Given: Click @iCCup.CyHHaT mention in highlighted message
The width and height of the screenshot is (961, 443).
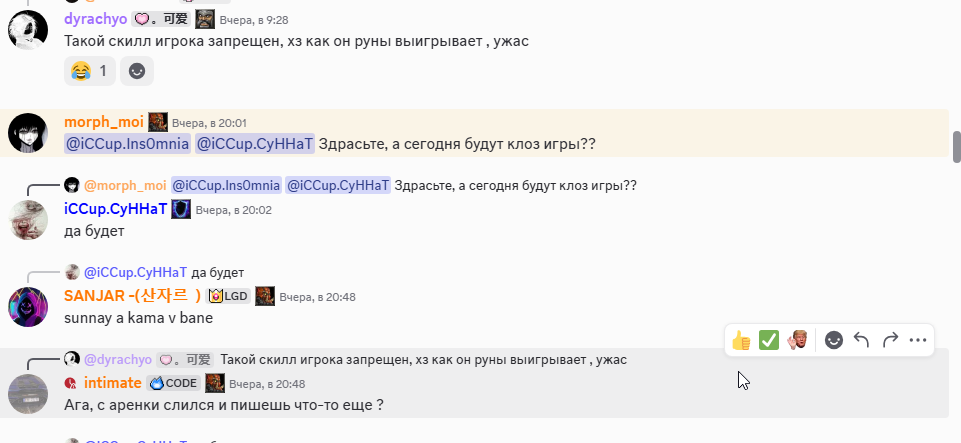Looking at the screenshot, I should pyautogui.click(x=255, y=145).
